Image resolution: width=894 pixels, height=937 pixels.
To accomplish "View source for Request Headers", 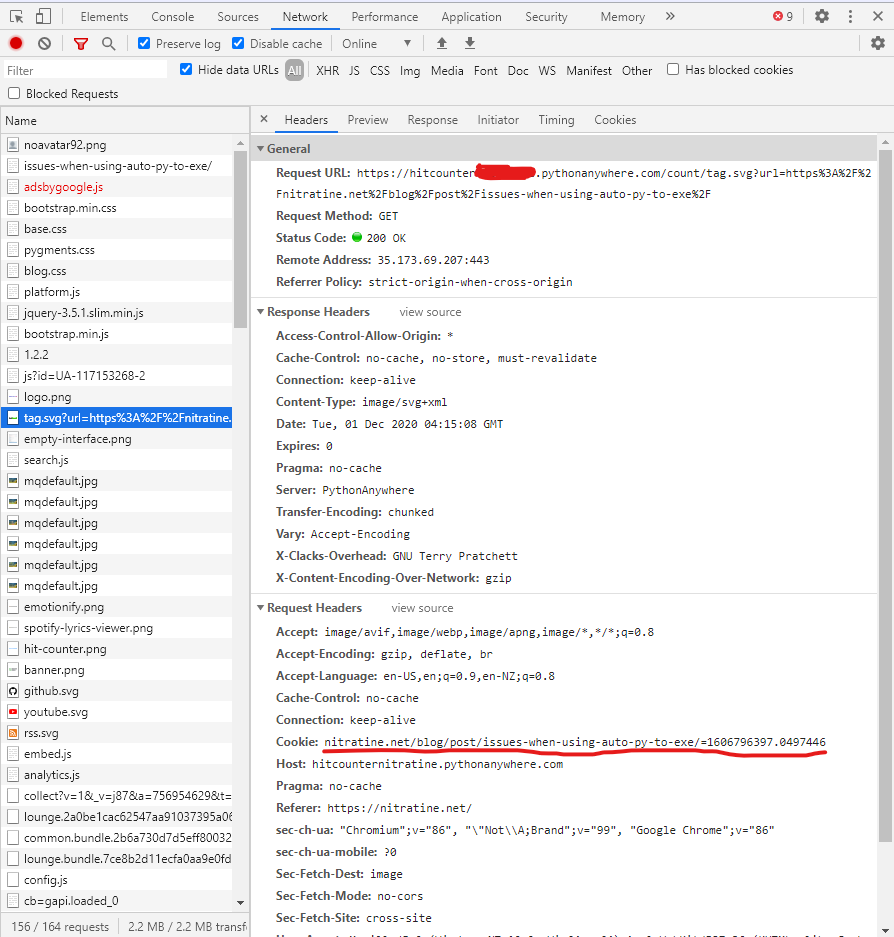I will 422,608.
